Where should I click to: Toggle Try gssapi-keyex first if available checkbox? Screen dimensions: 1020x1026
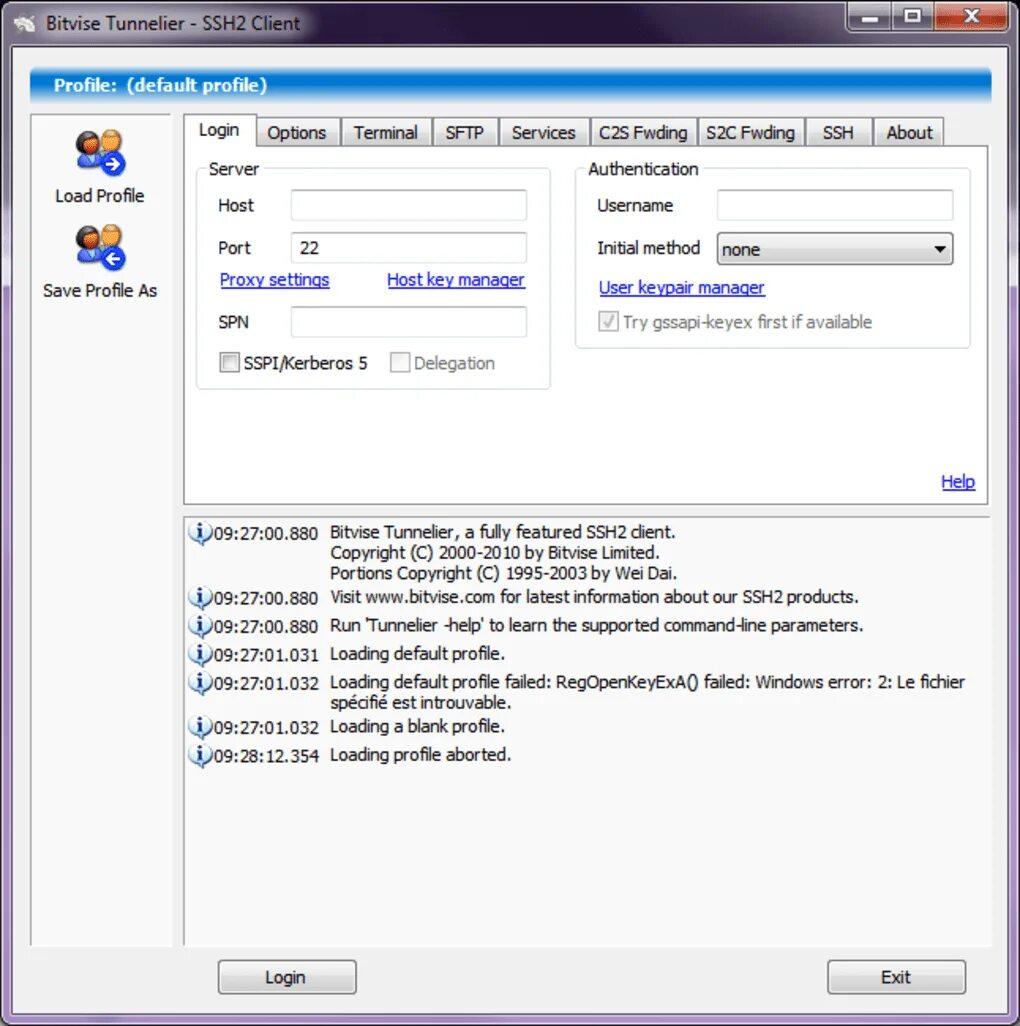pyautogui.click(x=608, y=321)
